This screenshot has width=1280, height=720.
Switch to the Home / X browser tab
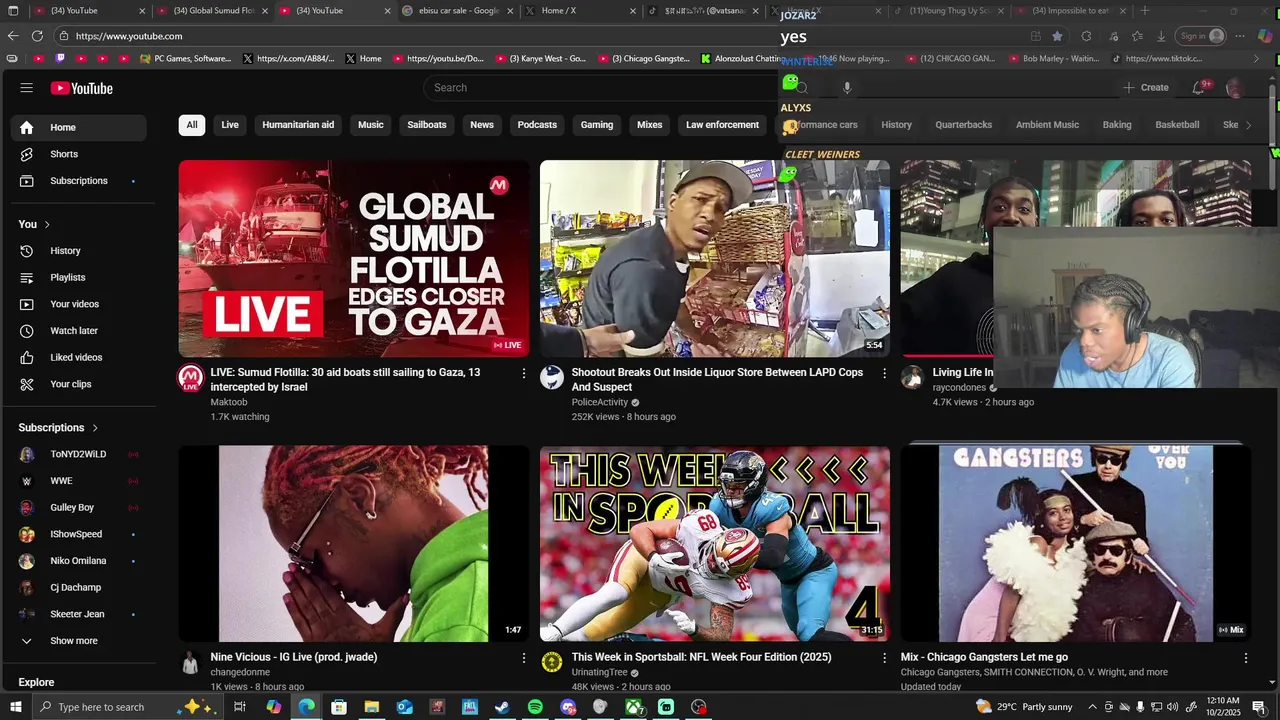tap(580, 11)
